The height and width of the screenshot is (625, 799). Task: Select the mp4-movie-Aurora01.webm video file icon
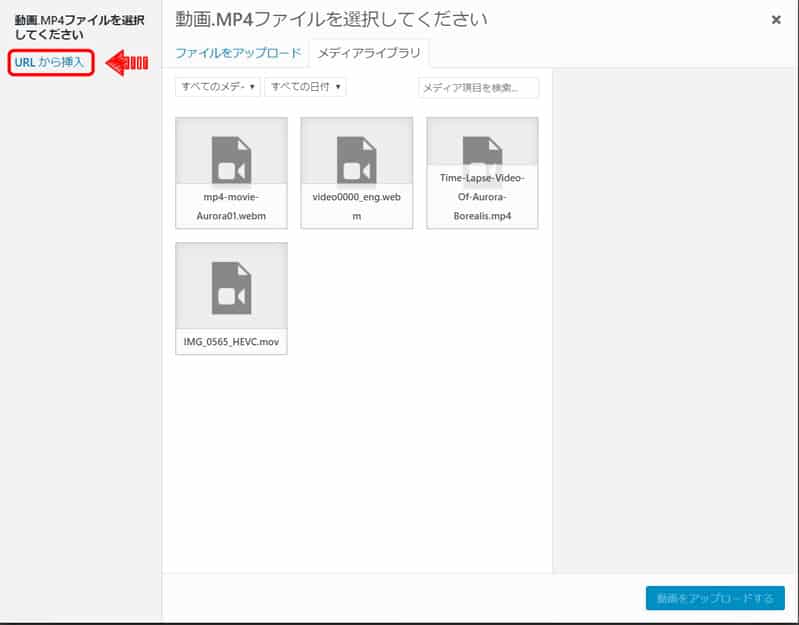[x=231, y=158]
